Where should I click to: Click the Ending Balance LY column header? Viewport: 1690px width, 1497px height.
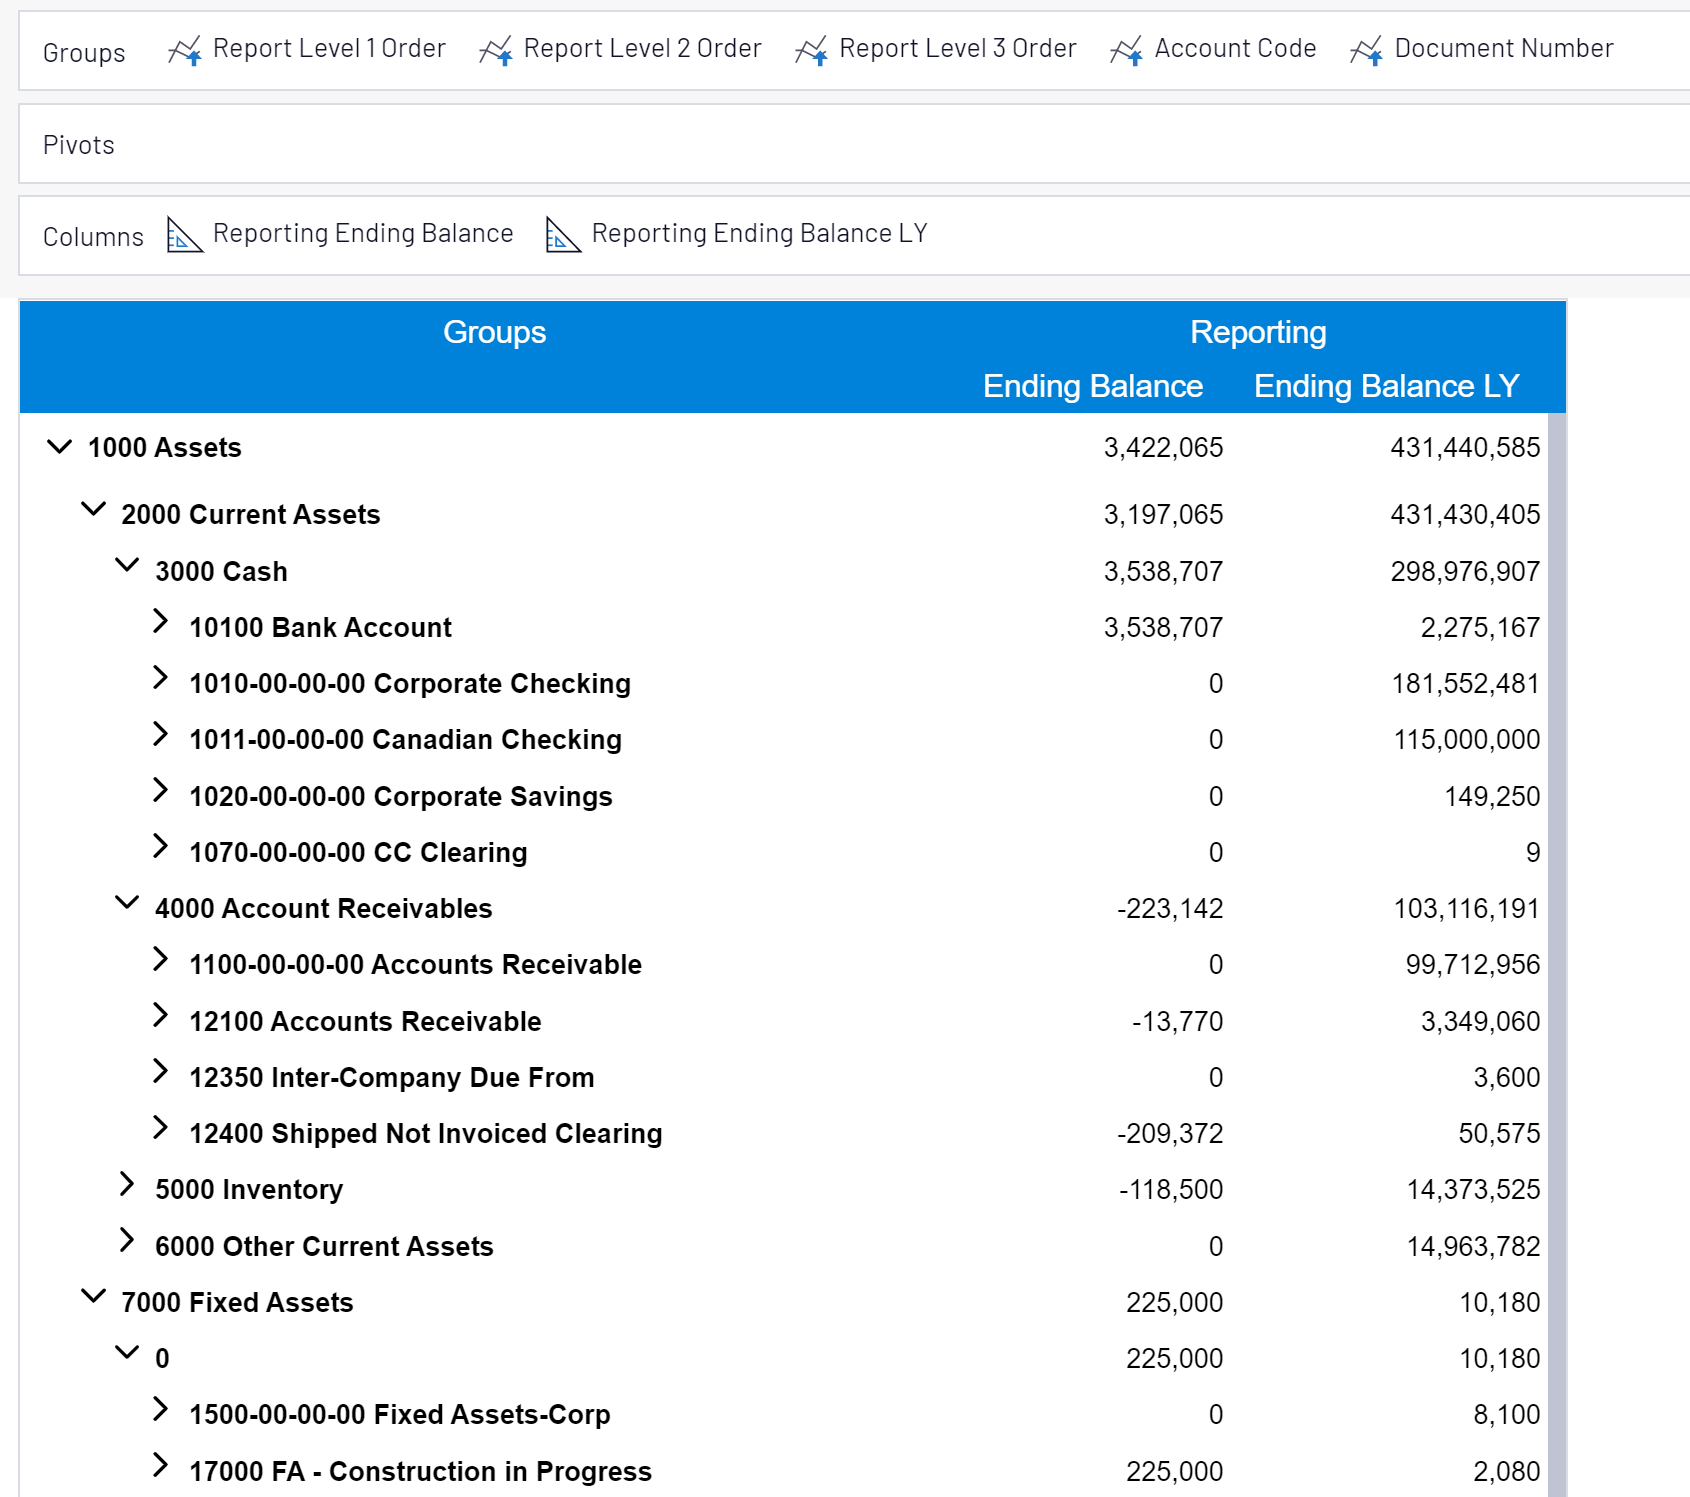1387,386
